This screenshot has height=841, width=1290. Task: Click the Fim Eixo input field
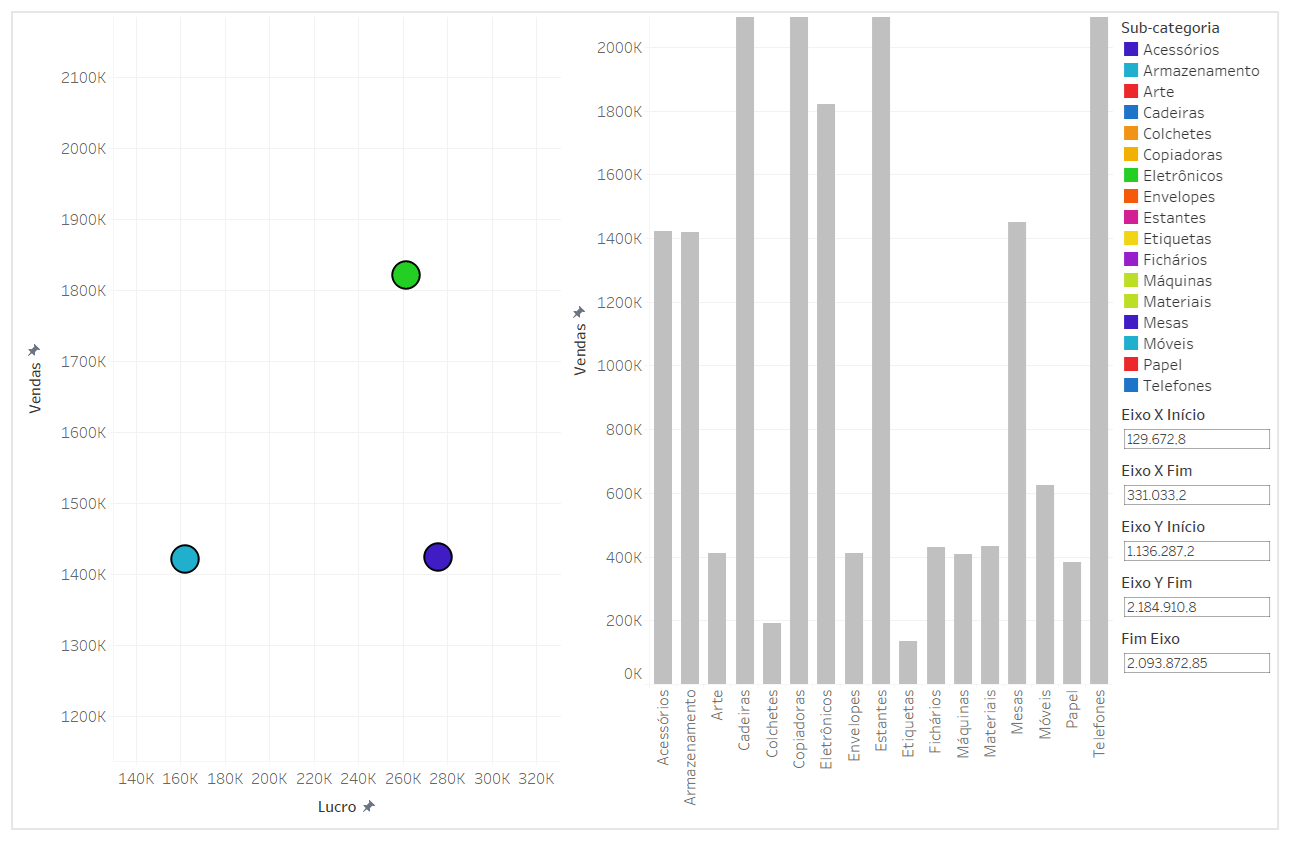click(1197, 663)
